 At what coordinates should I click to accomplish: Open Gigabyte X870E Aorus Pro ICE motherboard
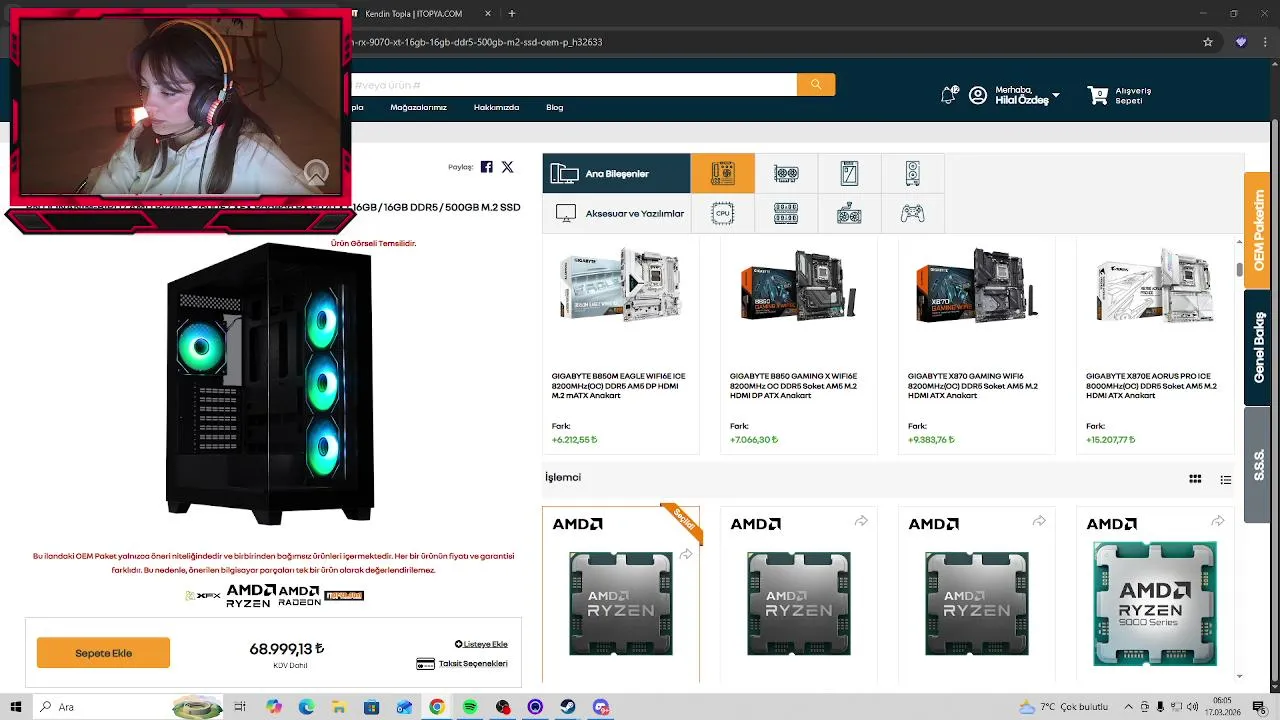click(x=1152, y=386)
